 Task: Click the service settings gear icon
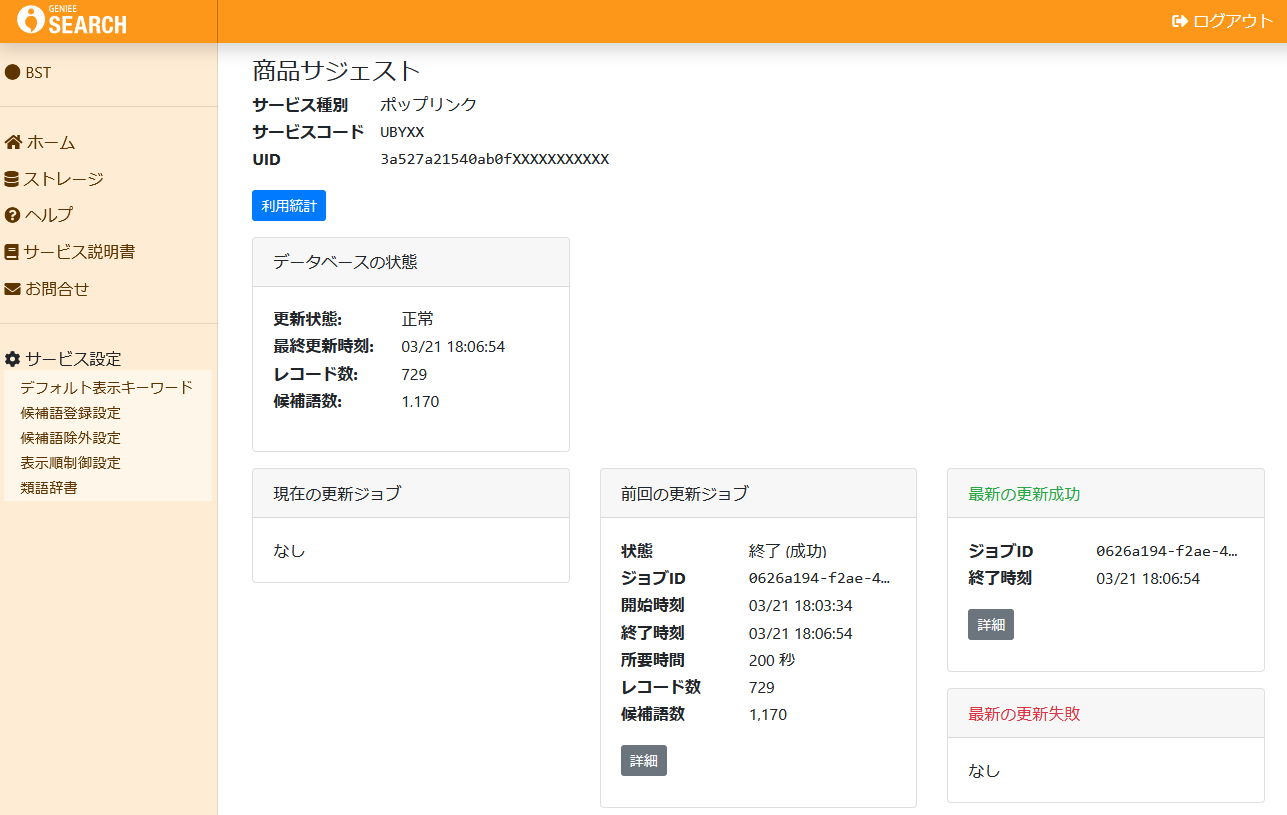coord(13,359)
